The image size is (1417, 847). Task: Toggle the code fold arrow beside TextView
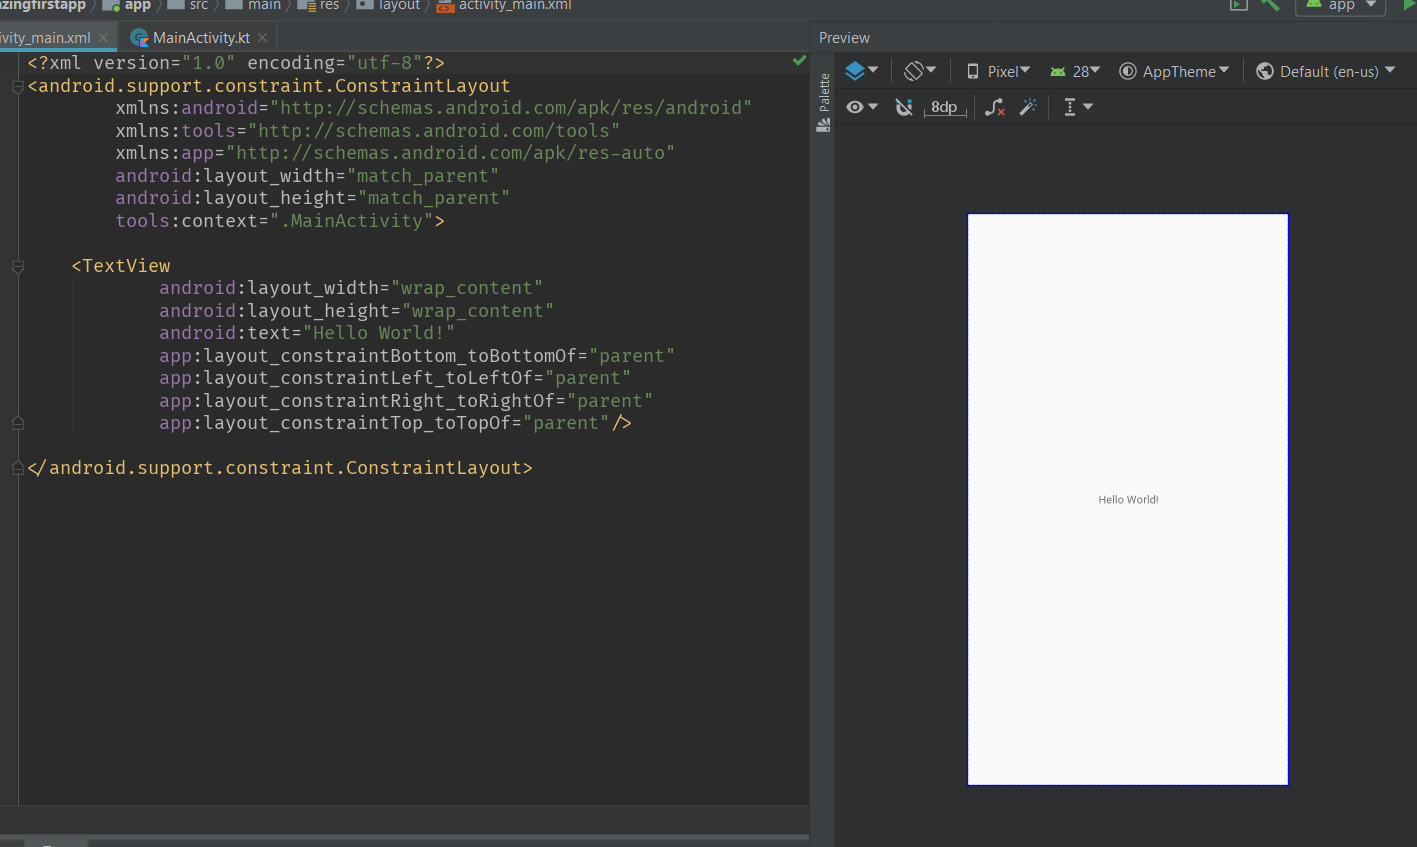coord(17,266)
